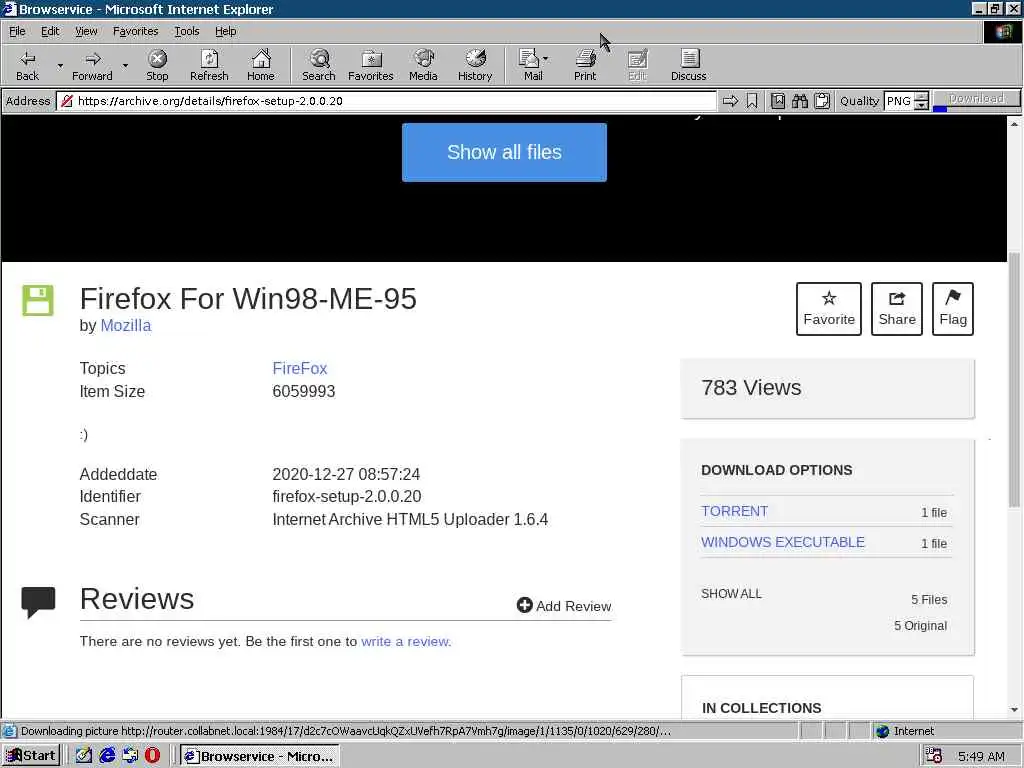
Task: Open the File menu
Action: tap(17, 31)
